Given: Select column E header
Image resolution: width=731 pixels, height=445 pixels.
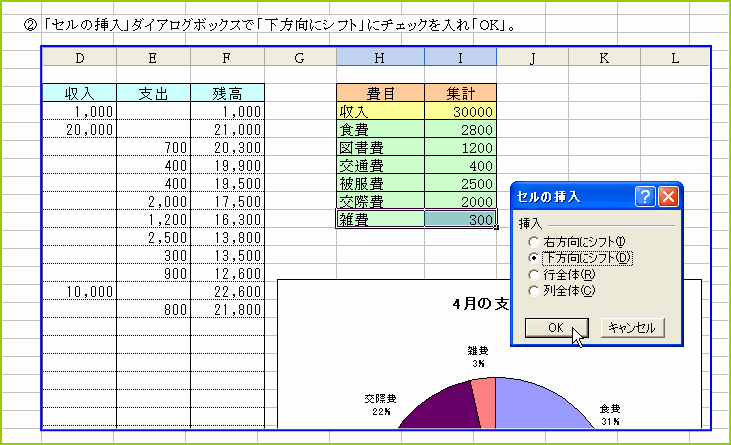Looking at the screenshot, I should (x=153, y=58).
